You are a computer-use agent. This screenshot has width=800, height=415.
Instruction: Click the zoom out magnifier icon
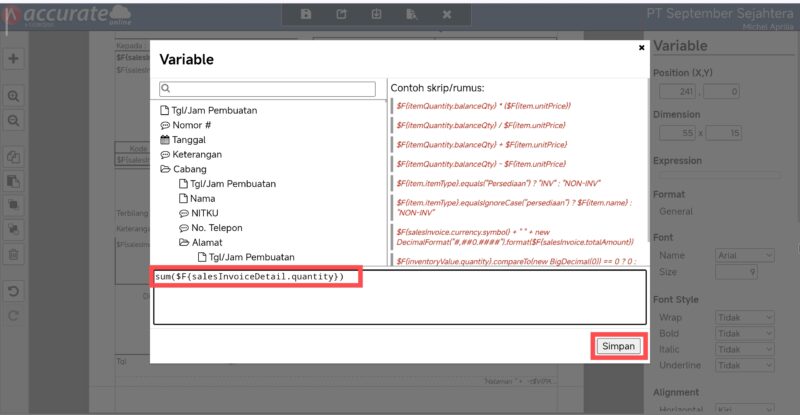click(14, 120)
